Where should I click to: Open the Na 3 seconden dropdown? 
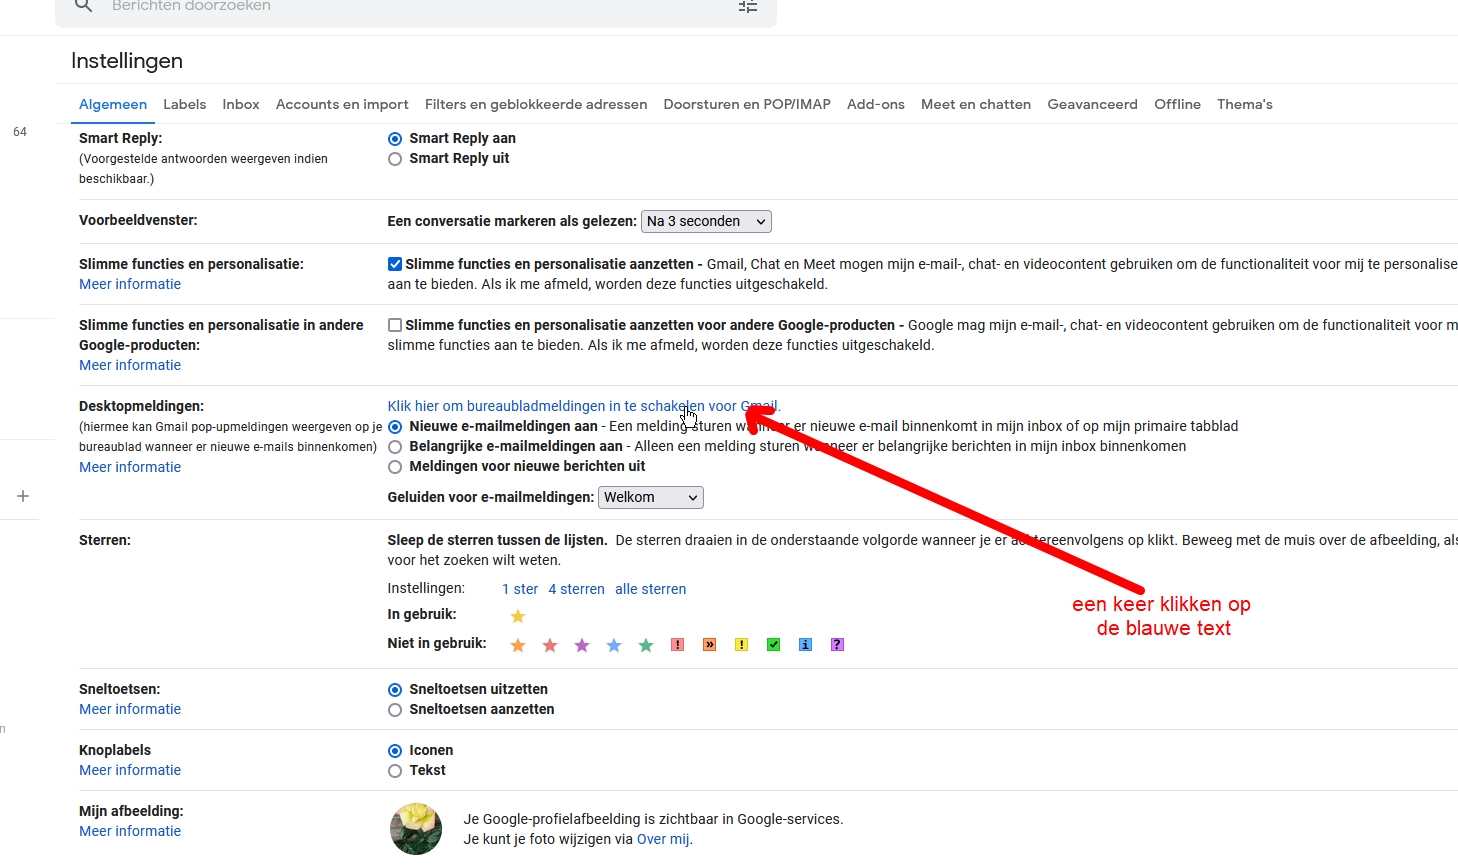[706, 222]
